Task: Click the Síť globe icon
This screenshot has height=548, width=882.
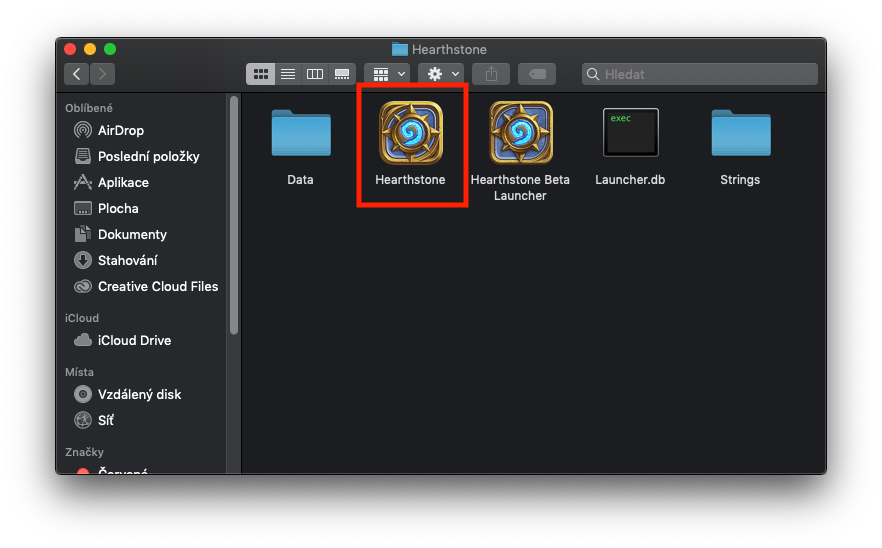Action: pos(83,420)
